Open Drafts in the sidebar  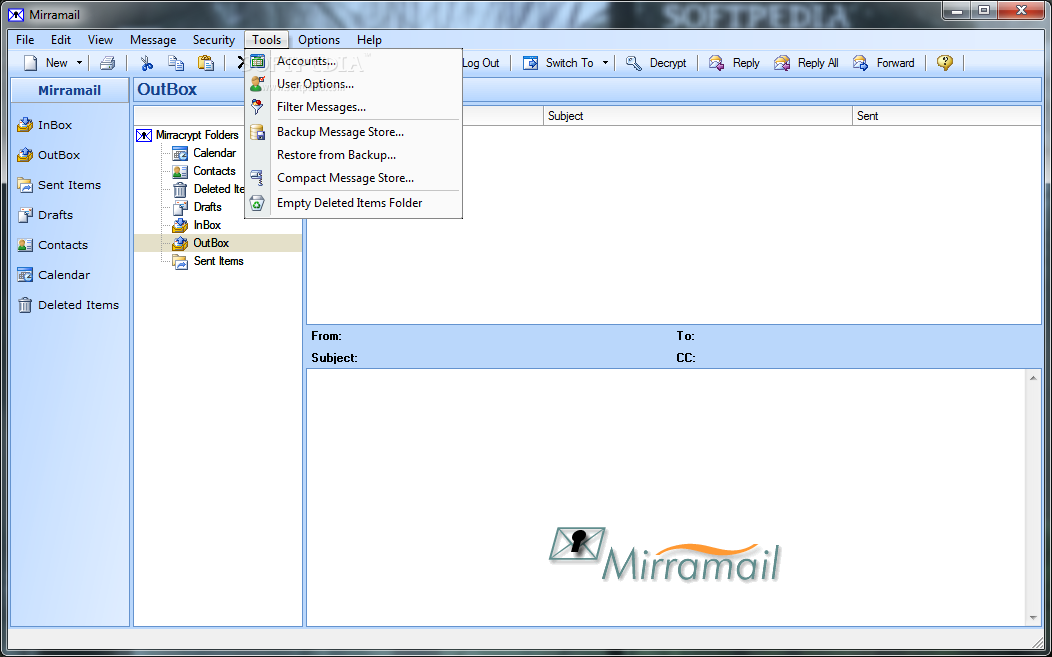pos(45,215)
